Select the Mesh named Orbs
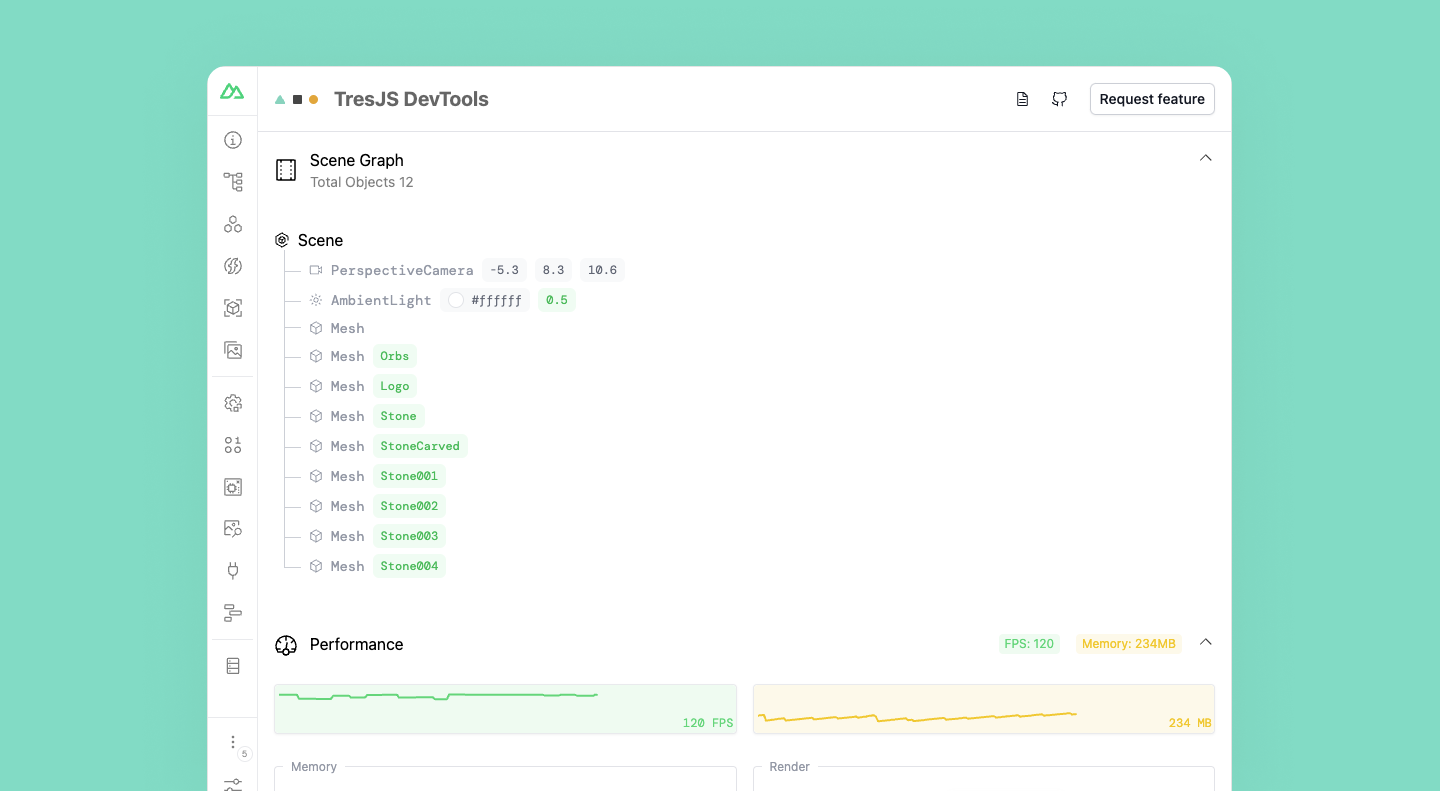 (x=363, y=356)
